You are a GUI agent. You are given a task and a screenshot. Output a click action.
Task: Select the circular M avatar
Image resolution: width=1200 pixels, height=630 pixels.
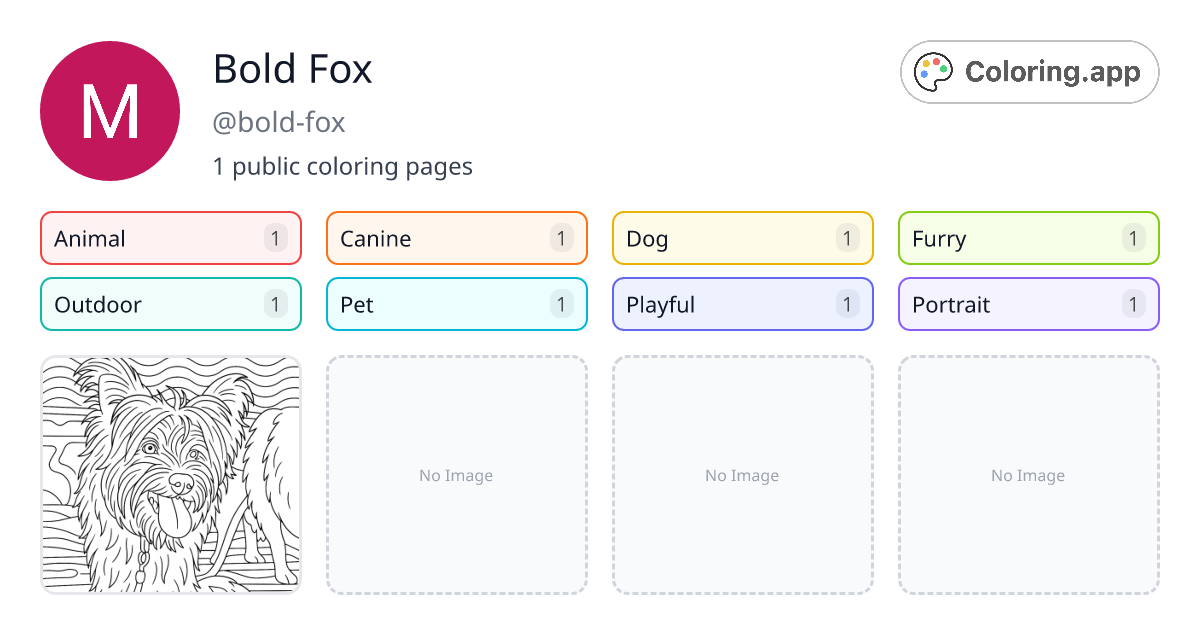[x=110, y=110]
